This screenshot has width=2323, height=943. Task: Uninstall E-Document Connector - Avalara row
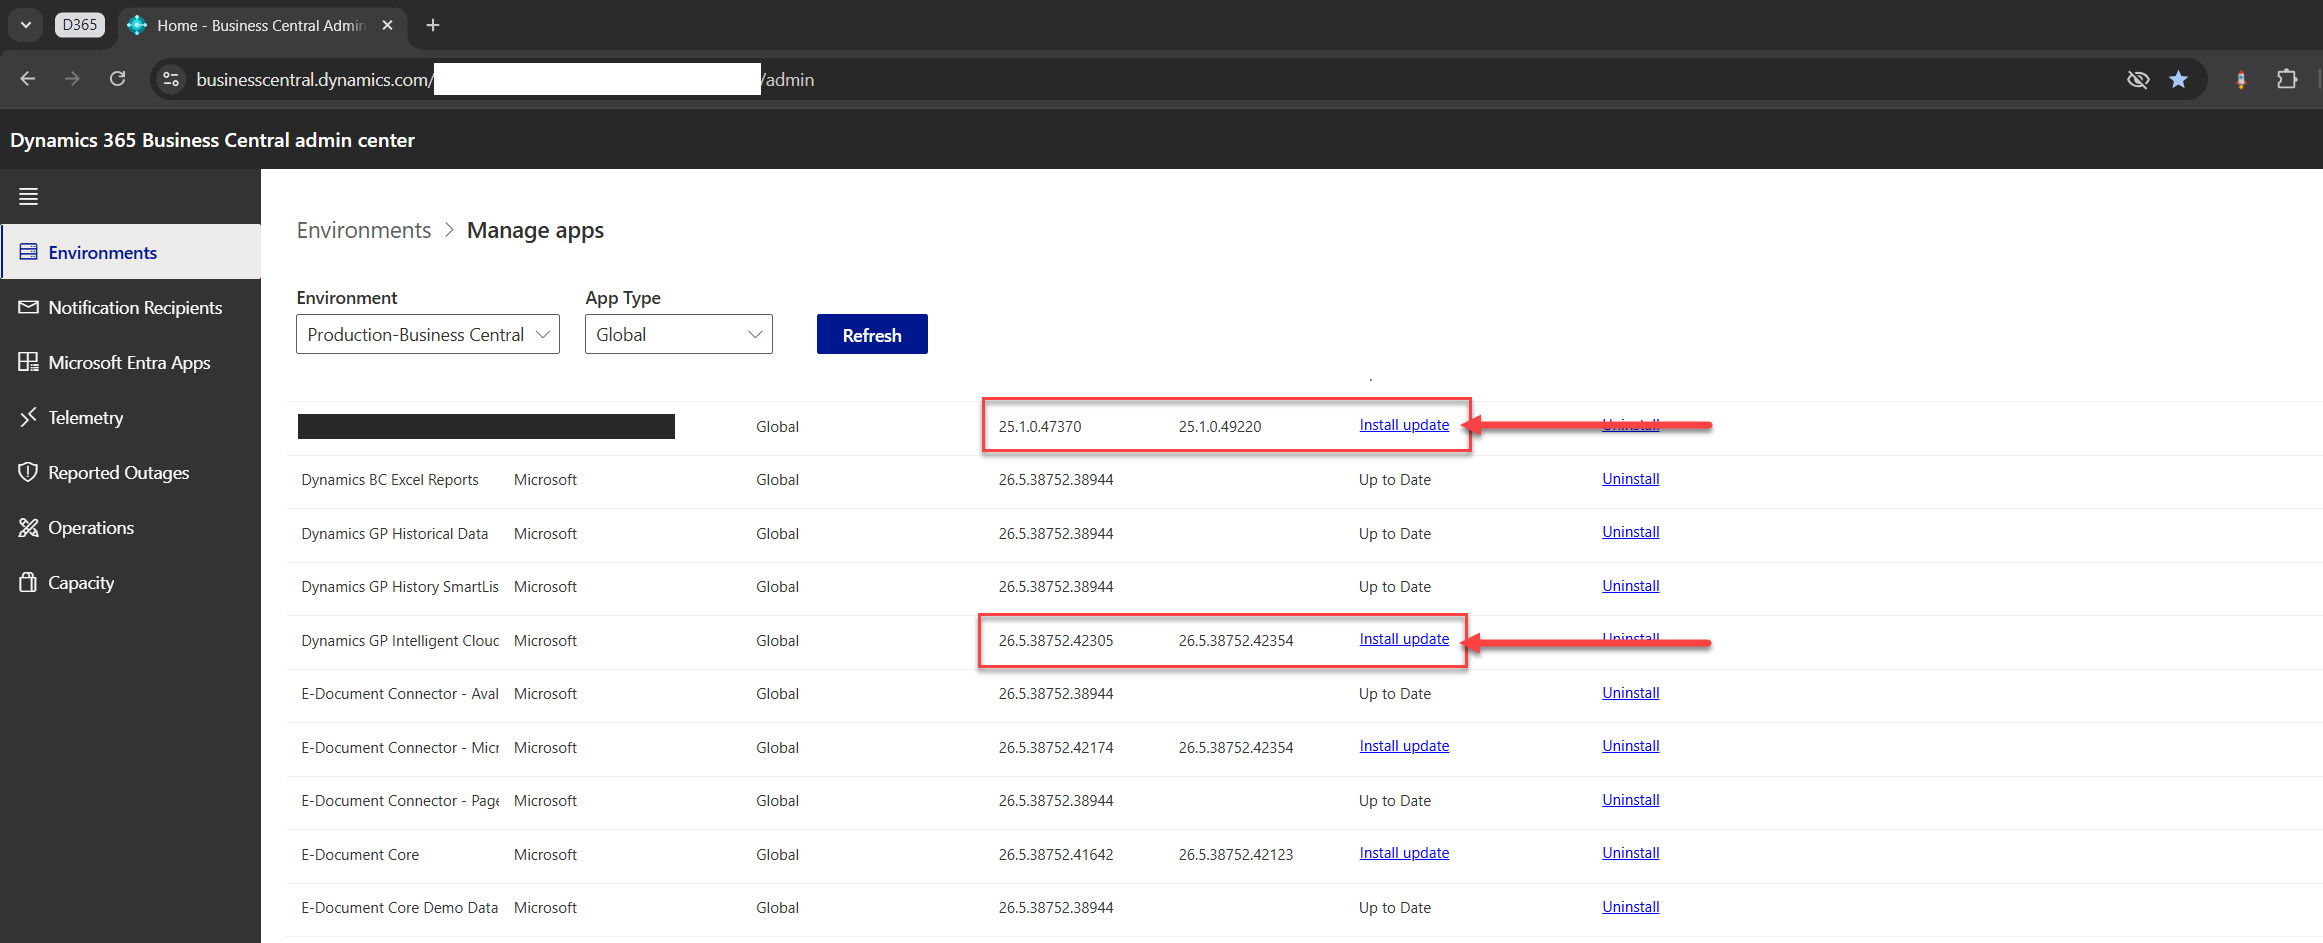point(1630,693)
